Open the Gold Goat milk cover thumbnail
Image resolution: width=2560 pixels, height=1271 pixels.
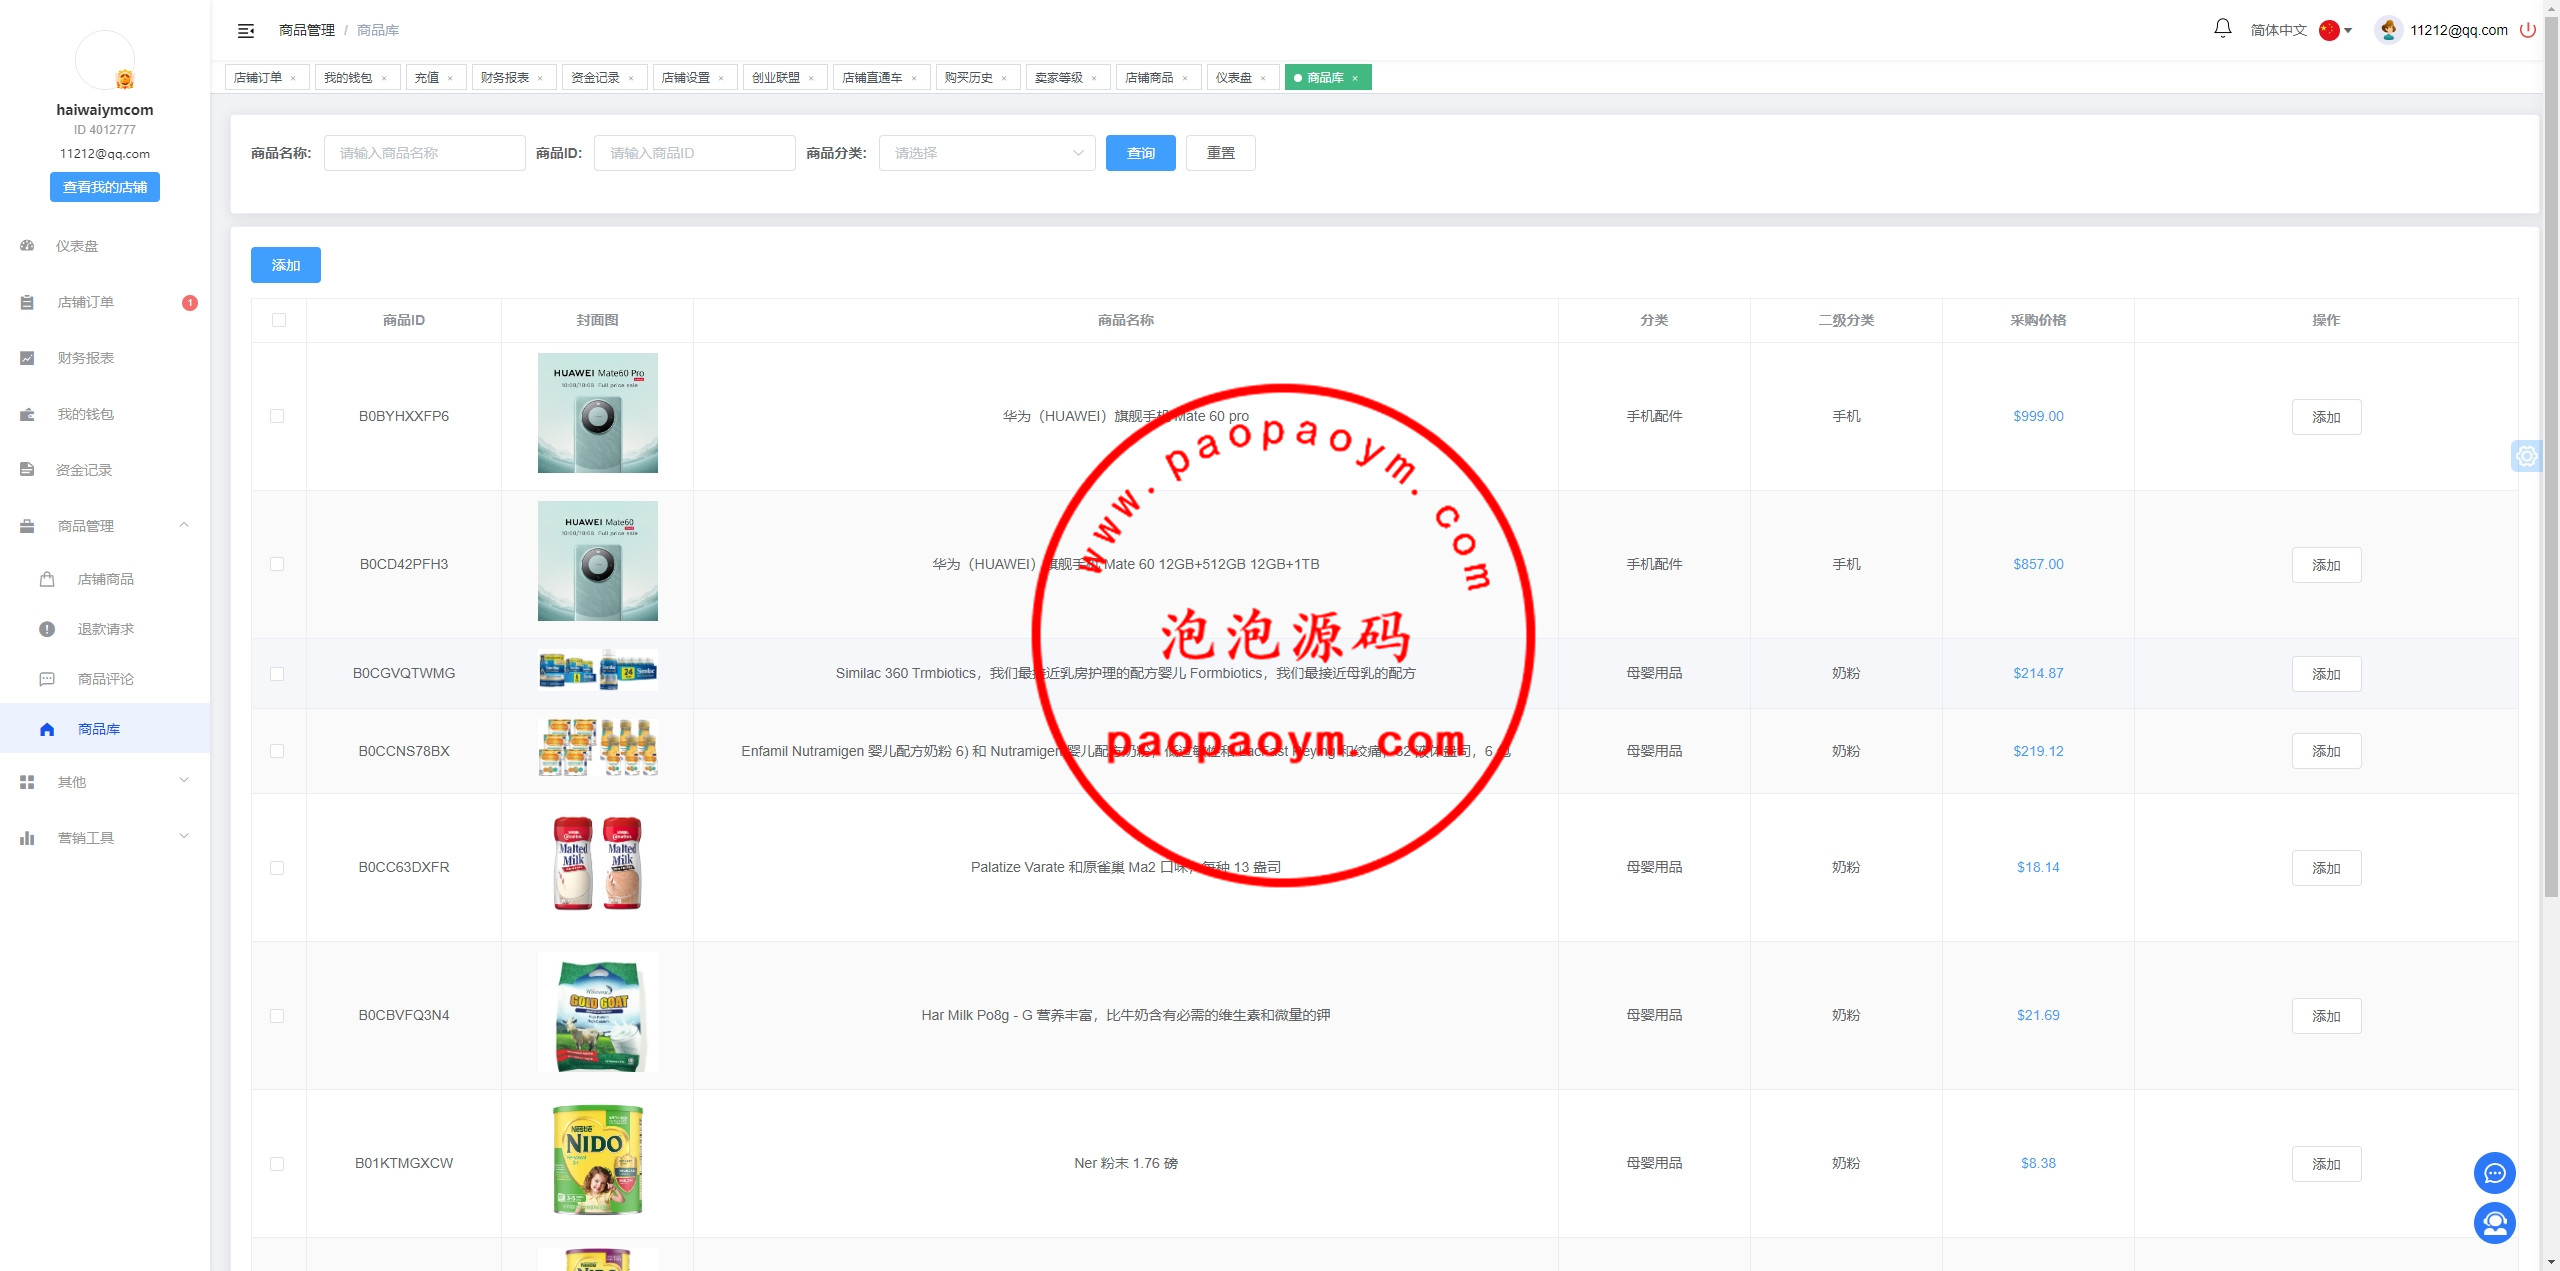tap(598, 1012)
